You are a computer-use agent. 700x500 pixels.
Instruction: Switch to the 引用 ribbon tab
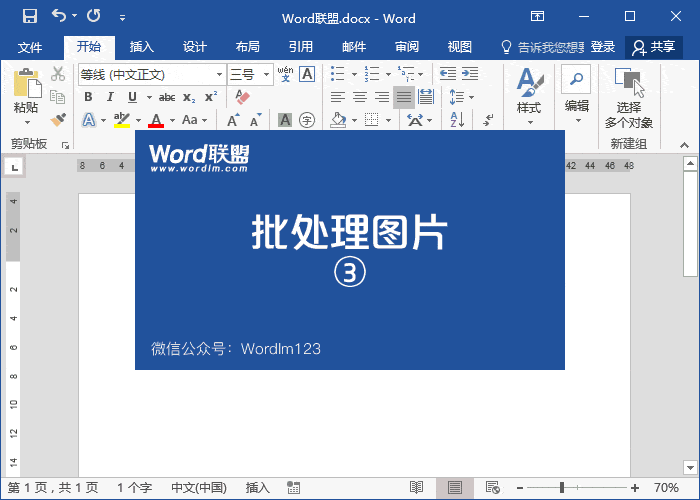point(300,46)
